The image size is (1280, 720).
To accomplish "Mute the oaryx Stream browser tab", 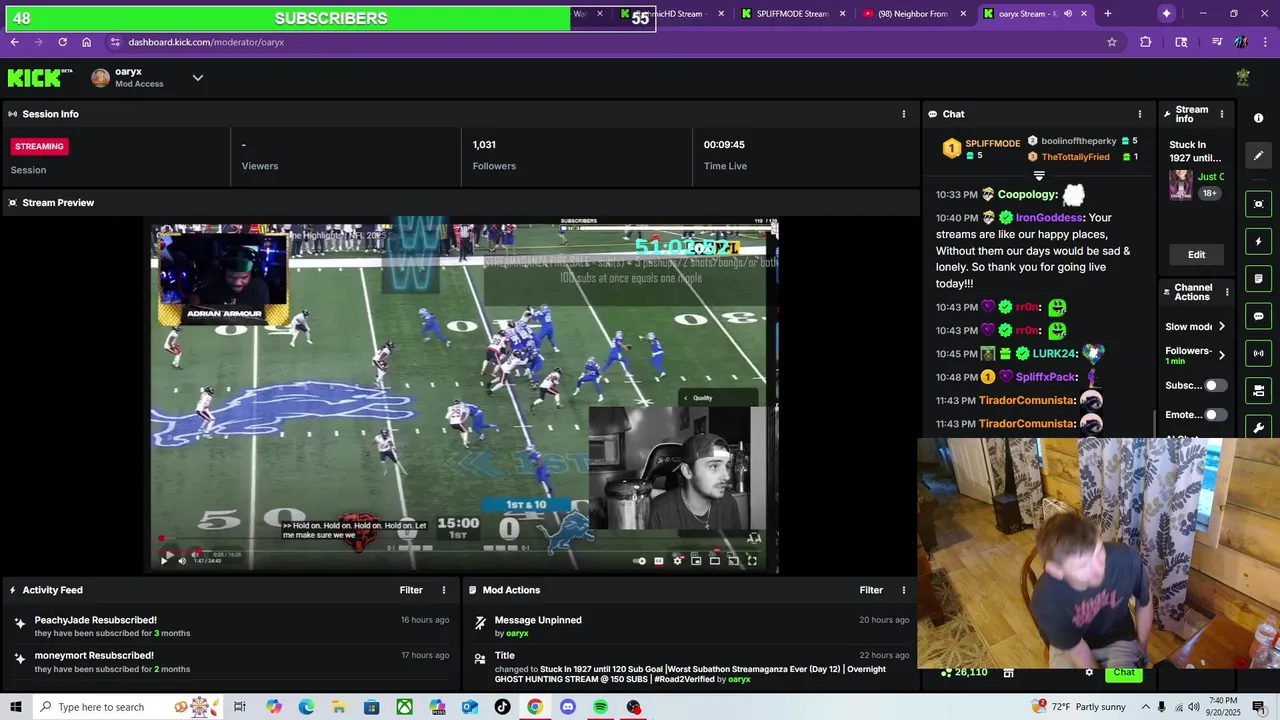I will [x=1068, y=14].
